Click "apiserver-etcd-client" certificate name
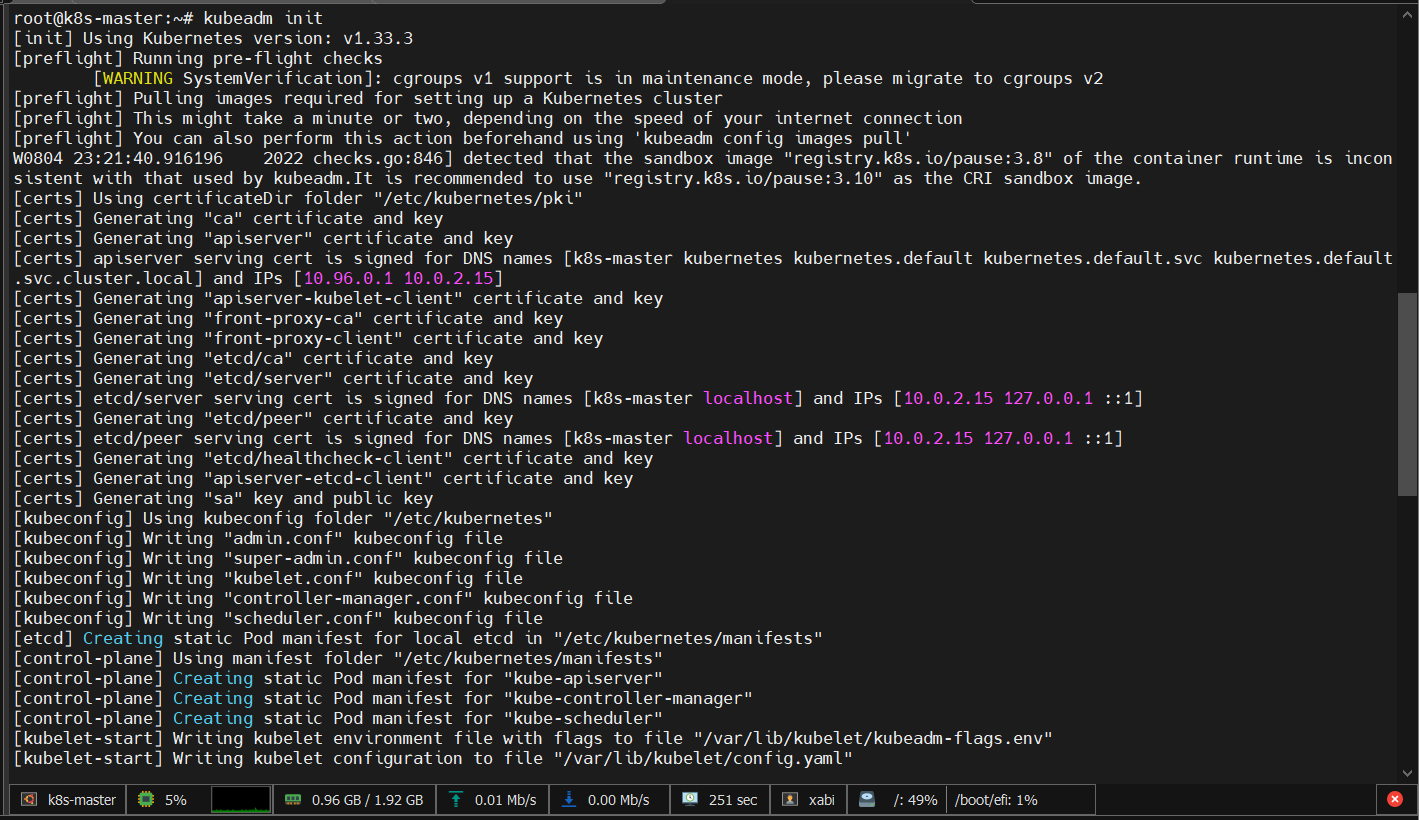 (318, 478)
